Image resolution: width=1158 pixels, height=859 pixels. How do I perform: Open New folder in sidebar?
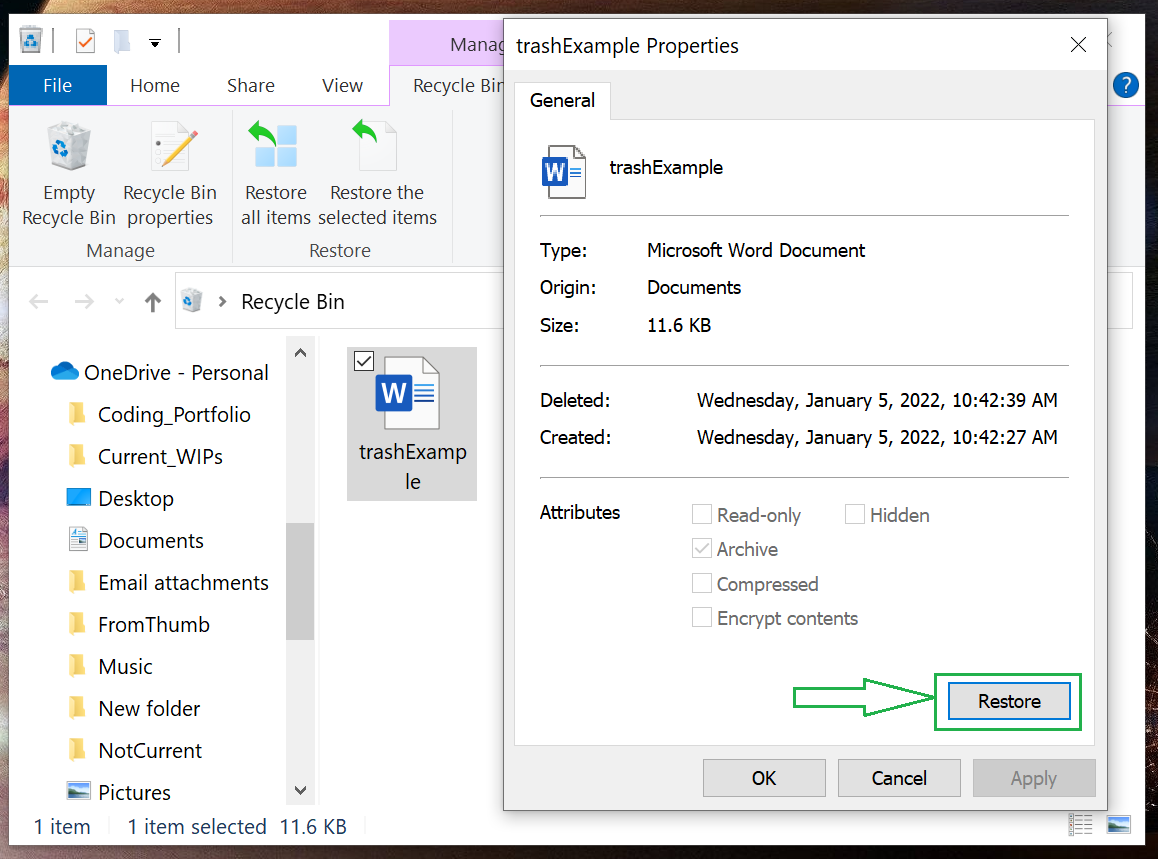click(134, 709)
